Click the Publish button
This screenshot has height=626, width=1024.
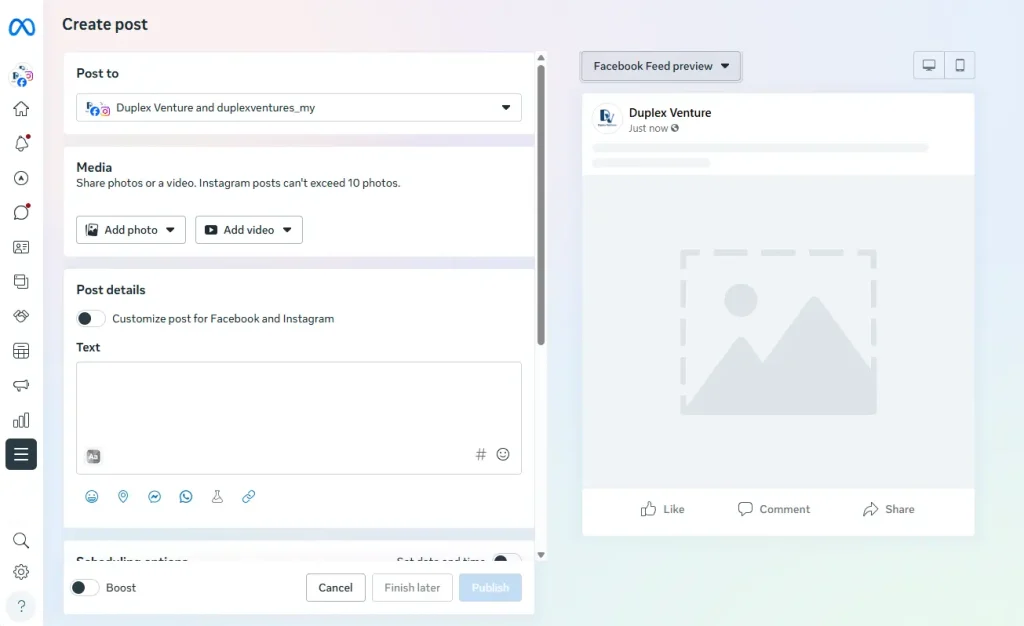(x=490, y=587)
